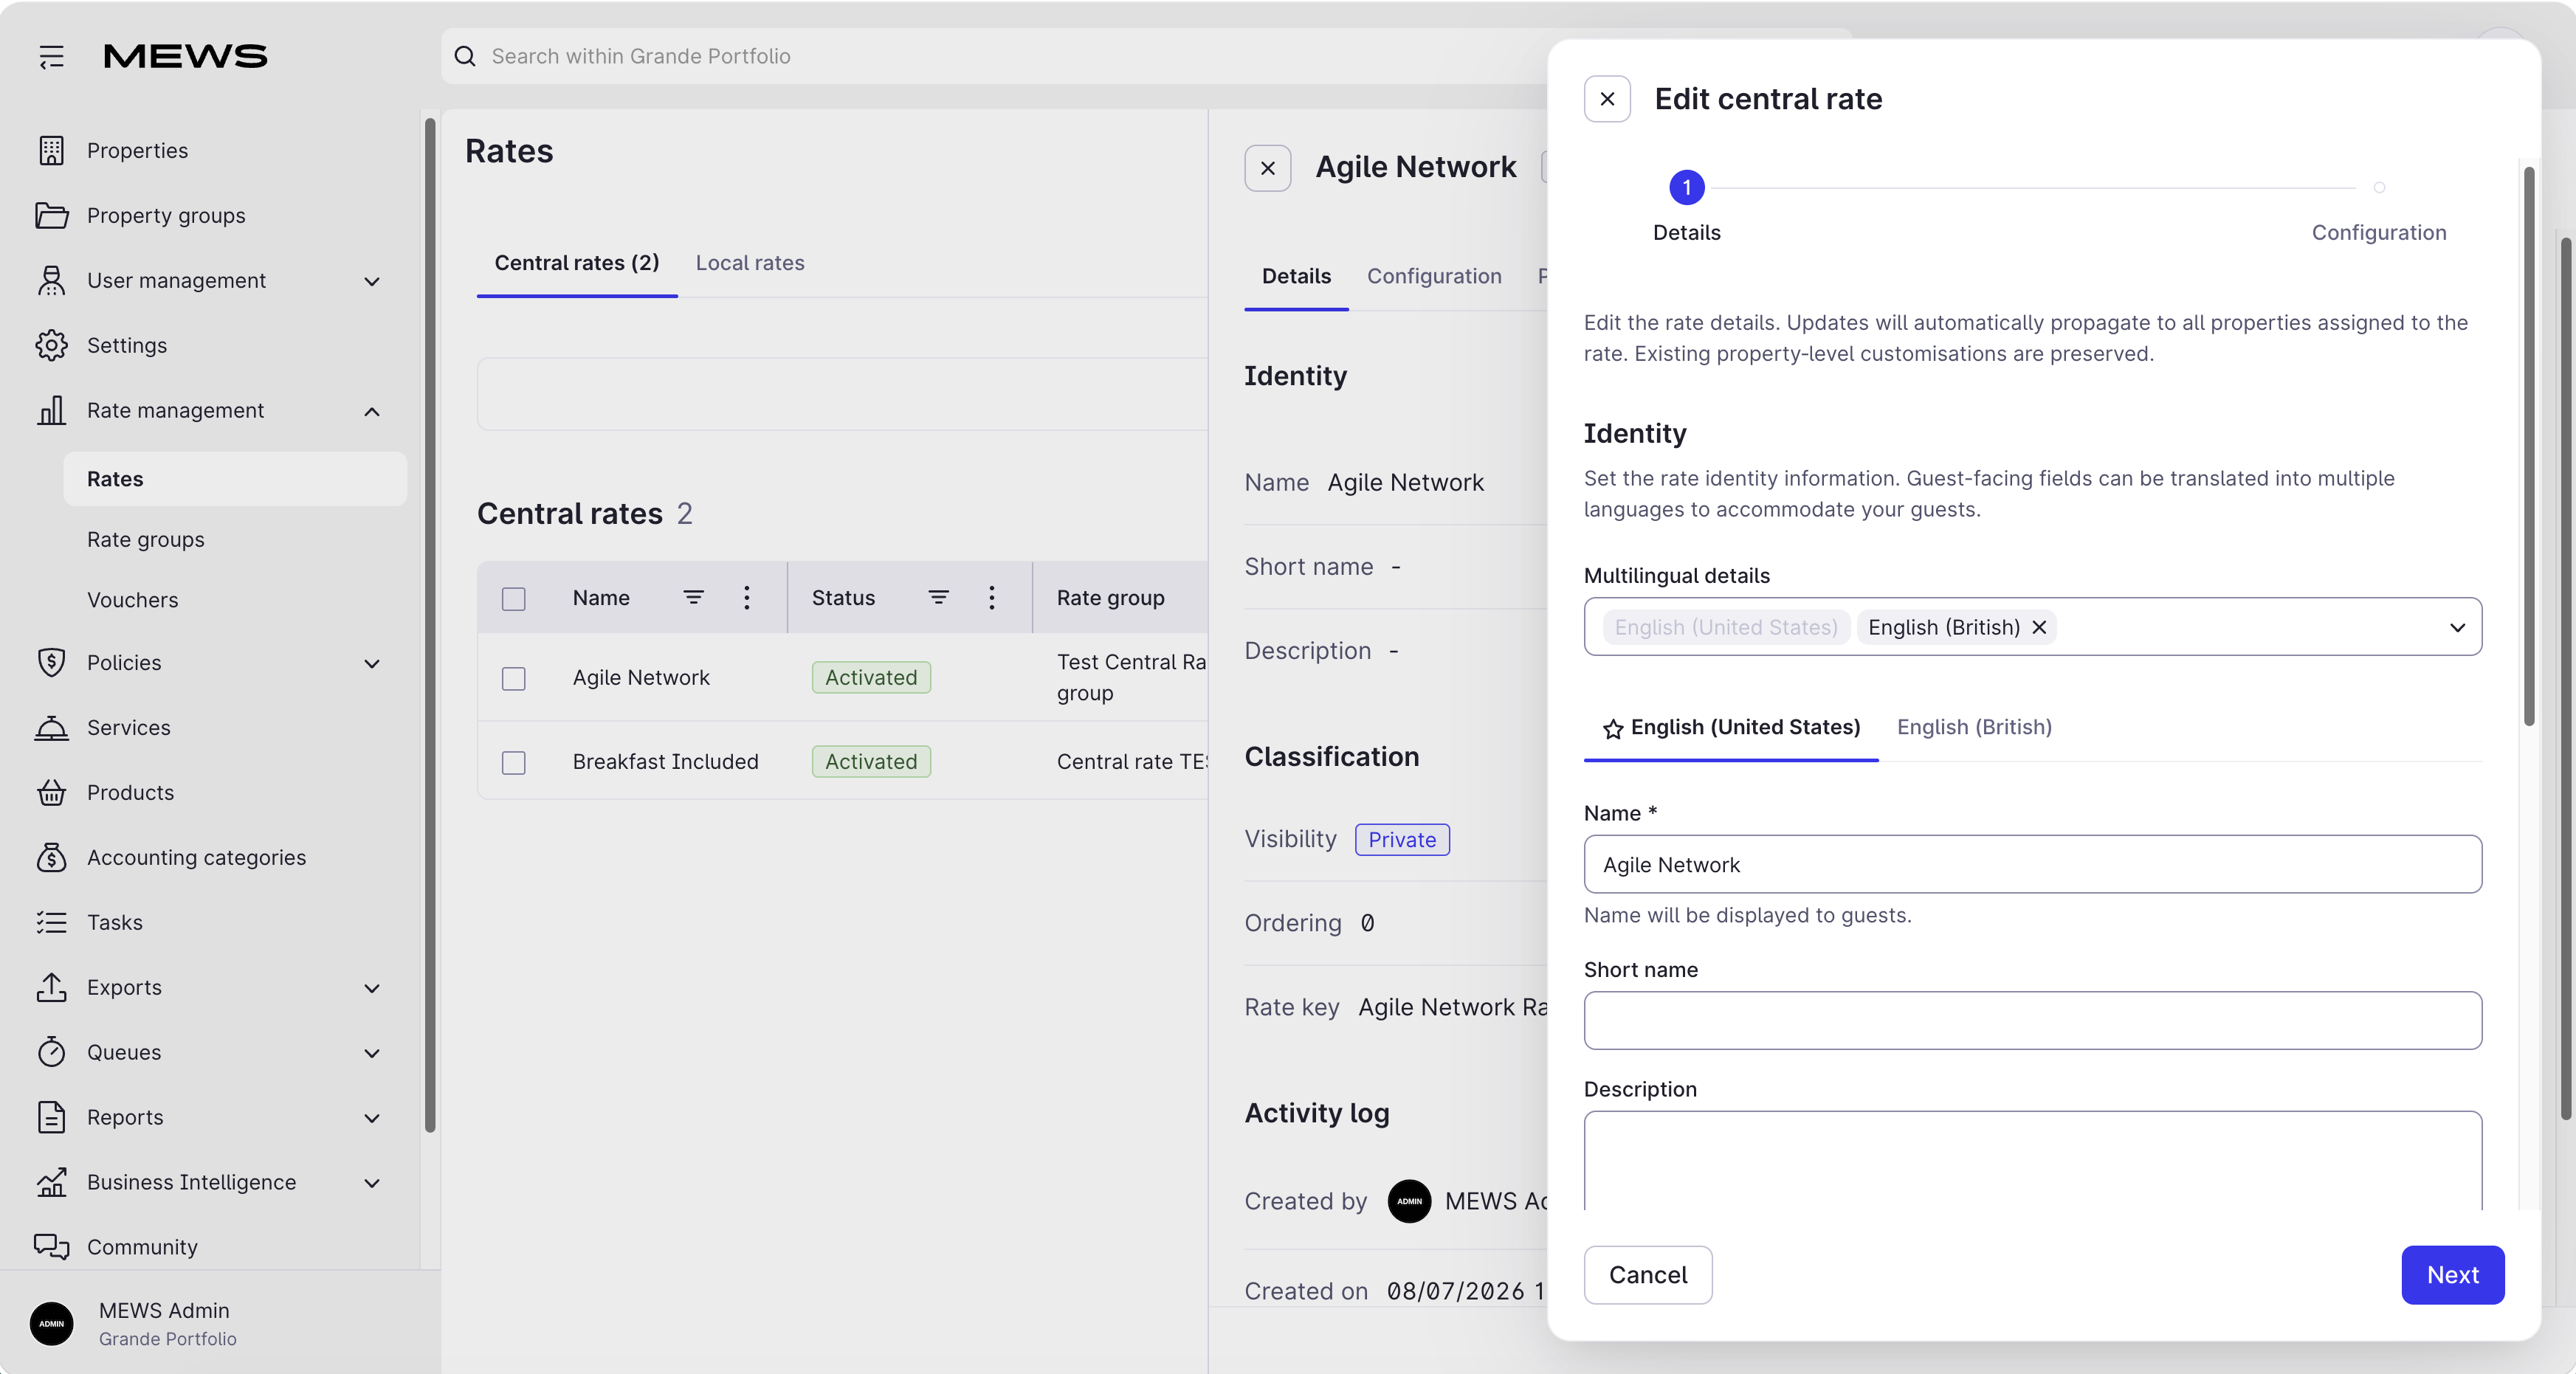Screen dimensions: 2576x1374
Task: Open Properties via its building icon
Action: [x=51, y=150]
